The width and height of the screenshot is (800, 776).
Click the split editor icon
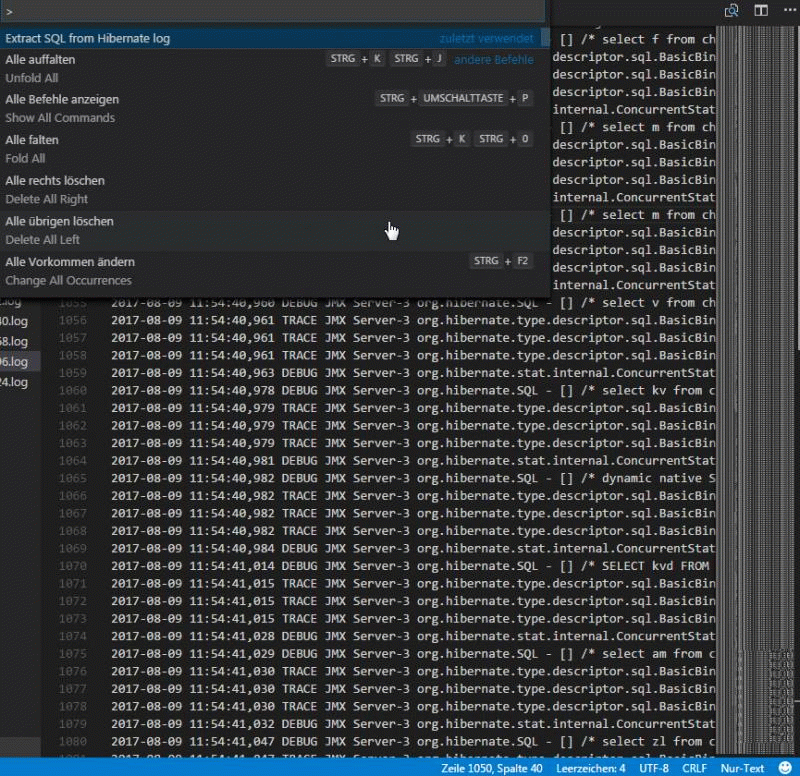[x=761, y=11]
